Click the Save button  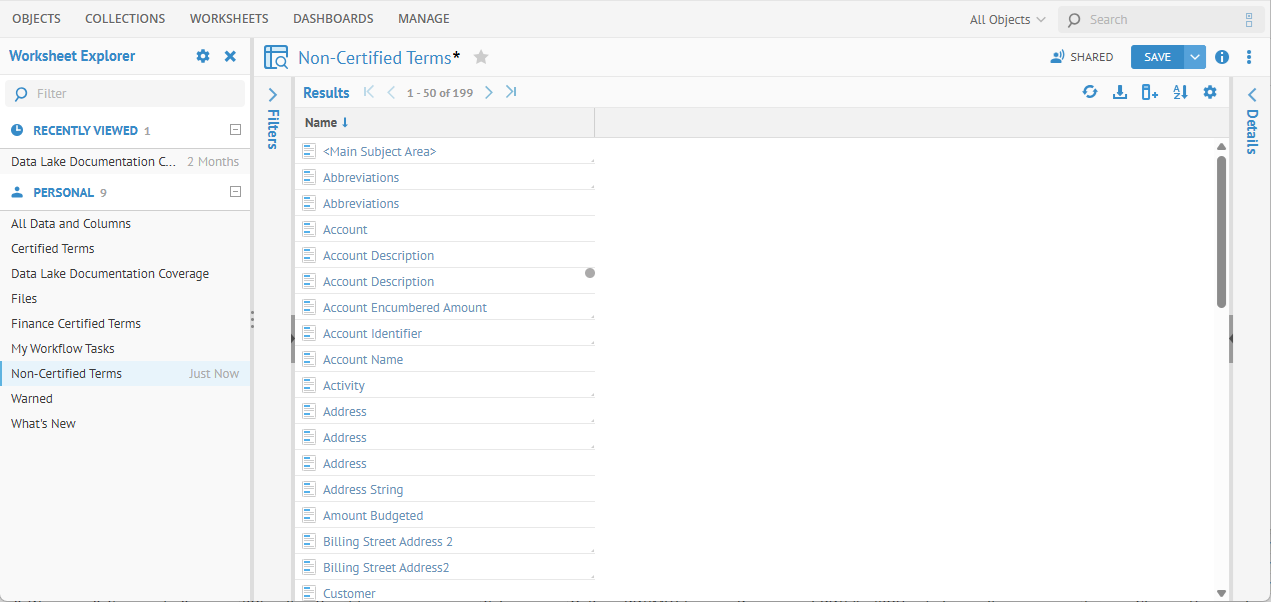tap(1157, 57)
